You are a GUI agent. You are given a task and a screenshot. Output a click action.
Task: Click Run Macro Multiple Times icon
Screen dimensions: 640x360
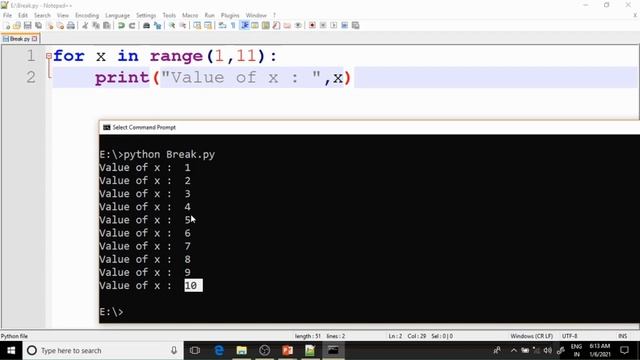coord(344,26)
